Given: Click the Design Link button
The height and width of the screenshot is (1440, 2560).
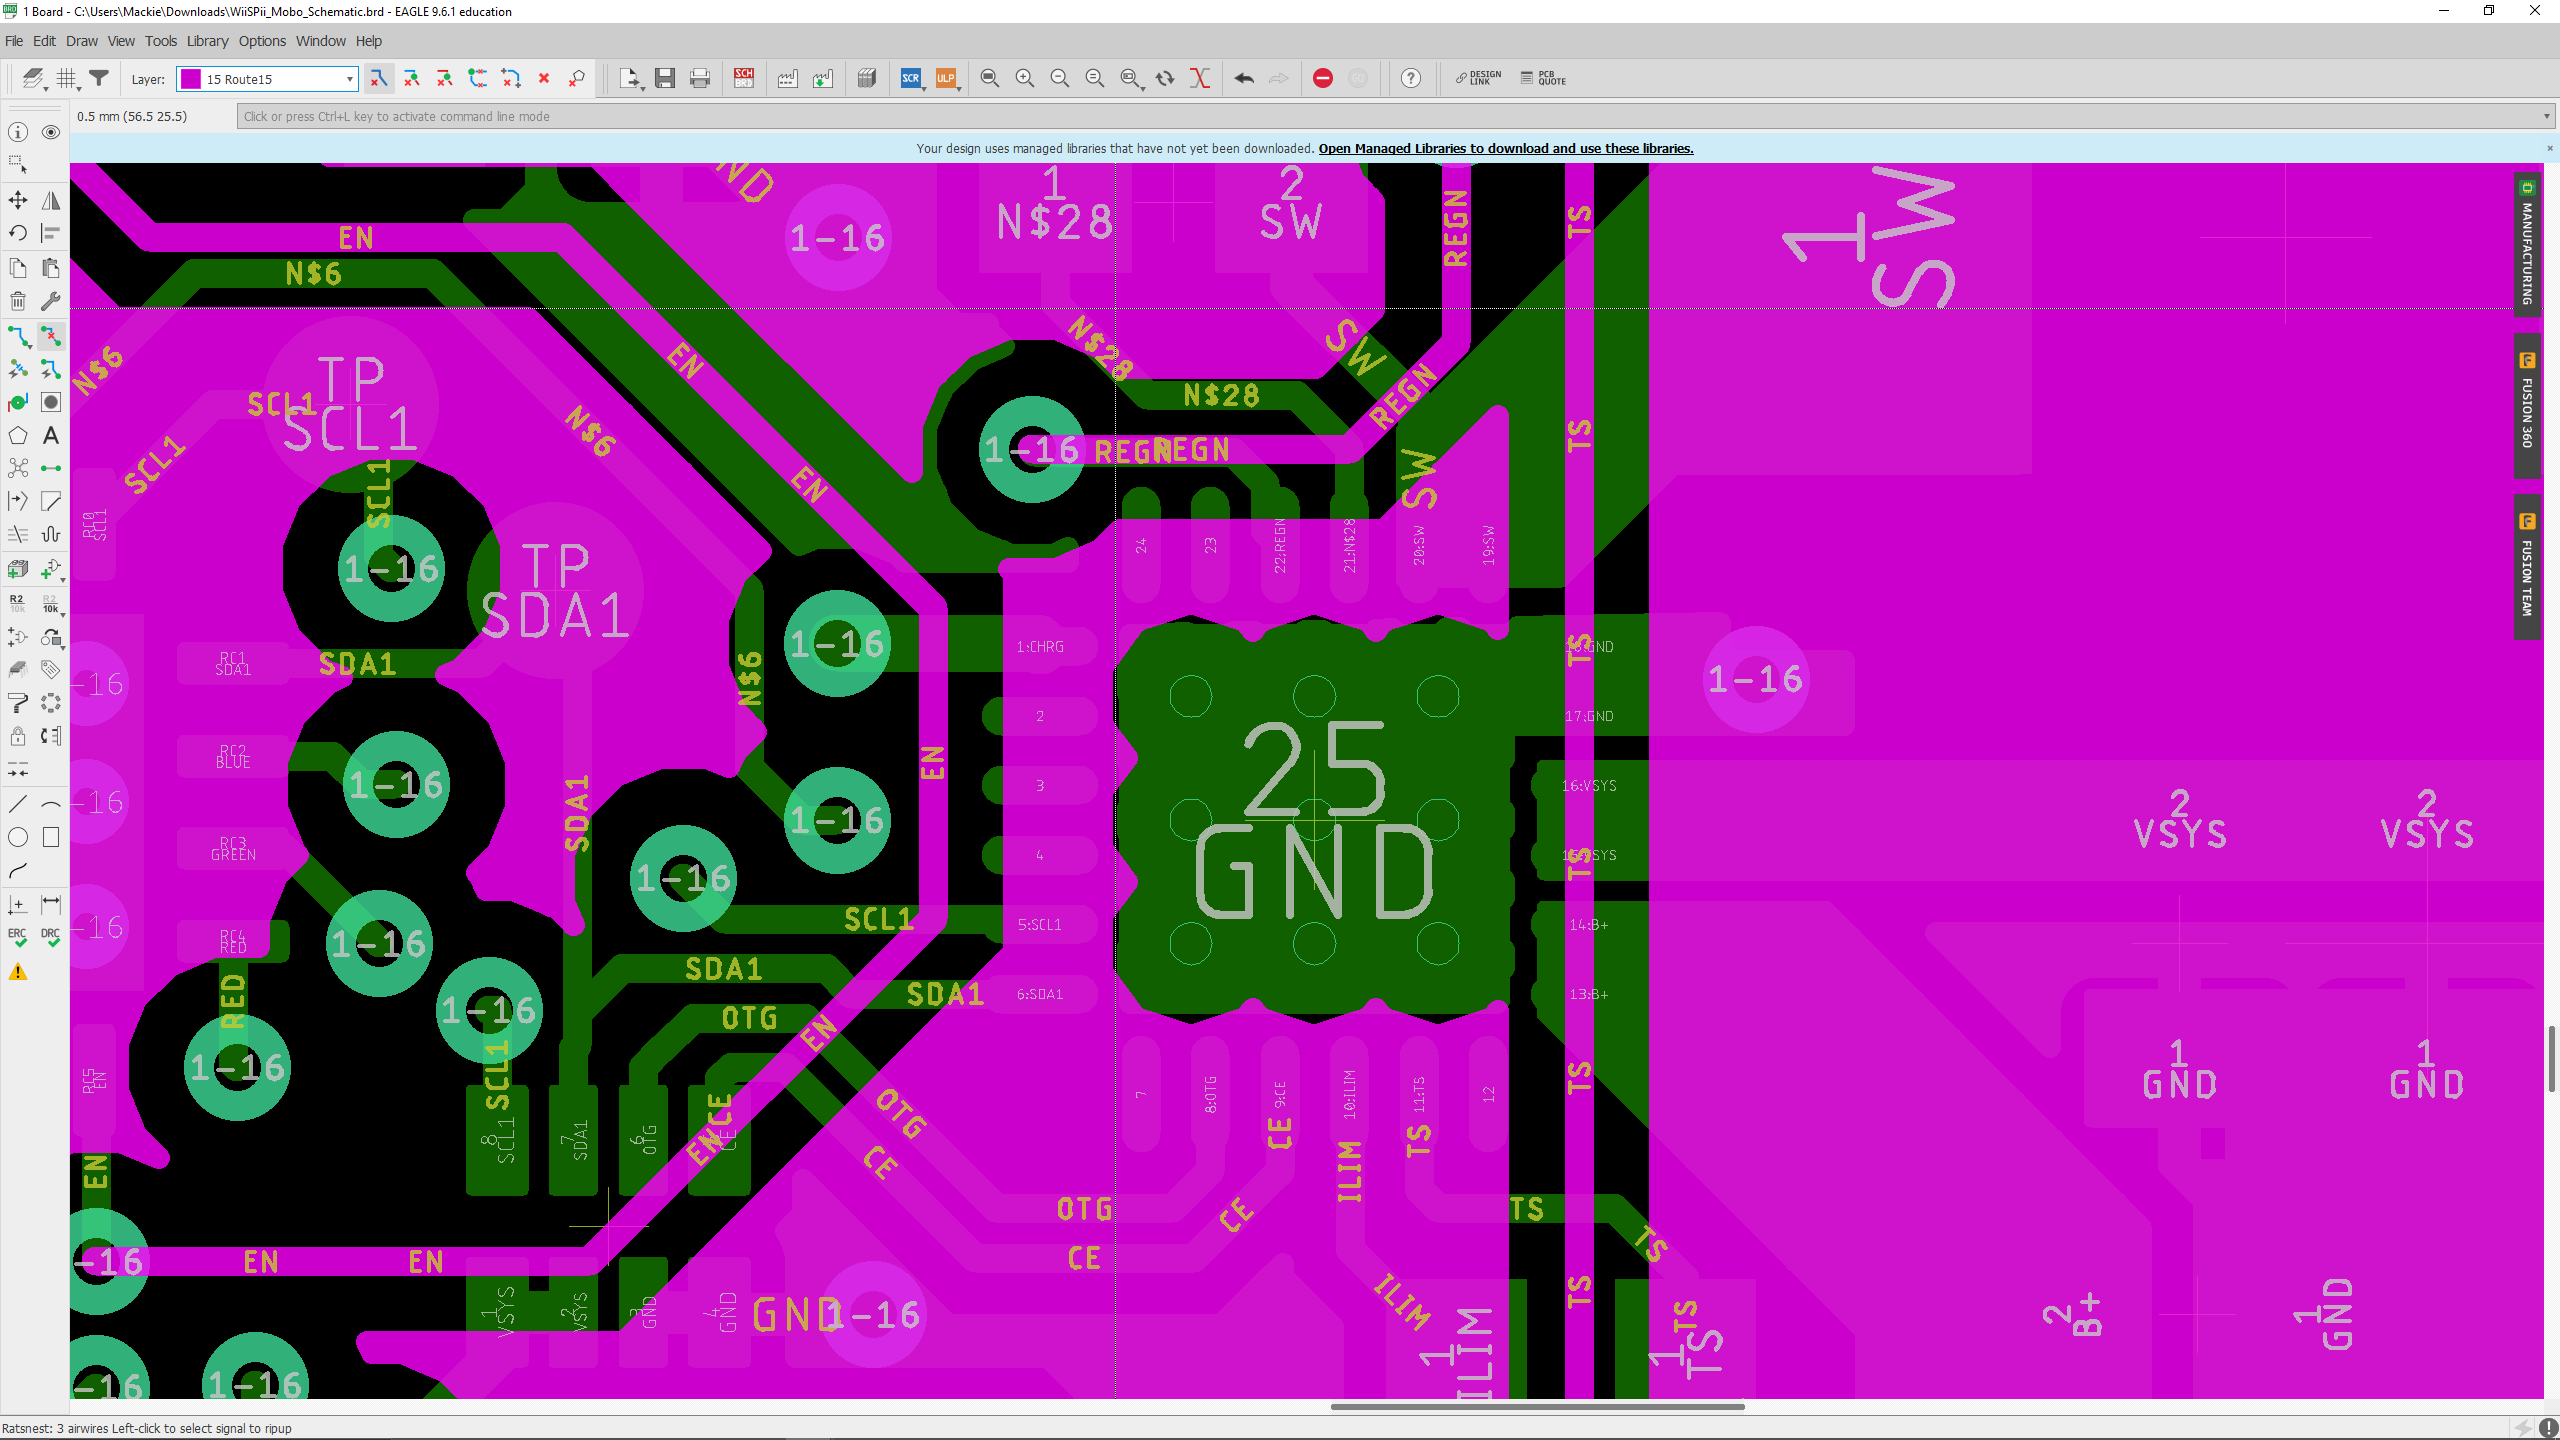Looking at the screenshot, I should pyautogui.click(x=1479, y=78).
